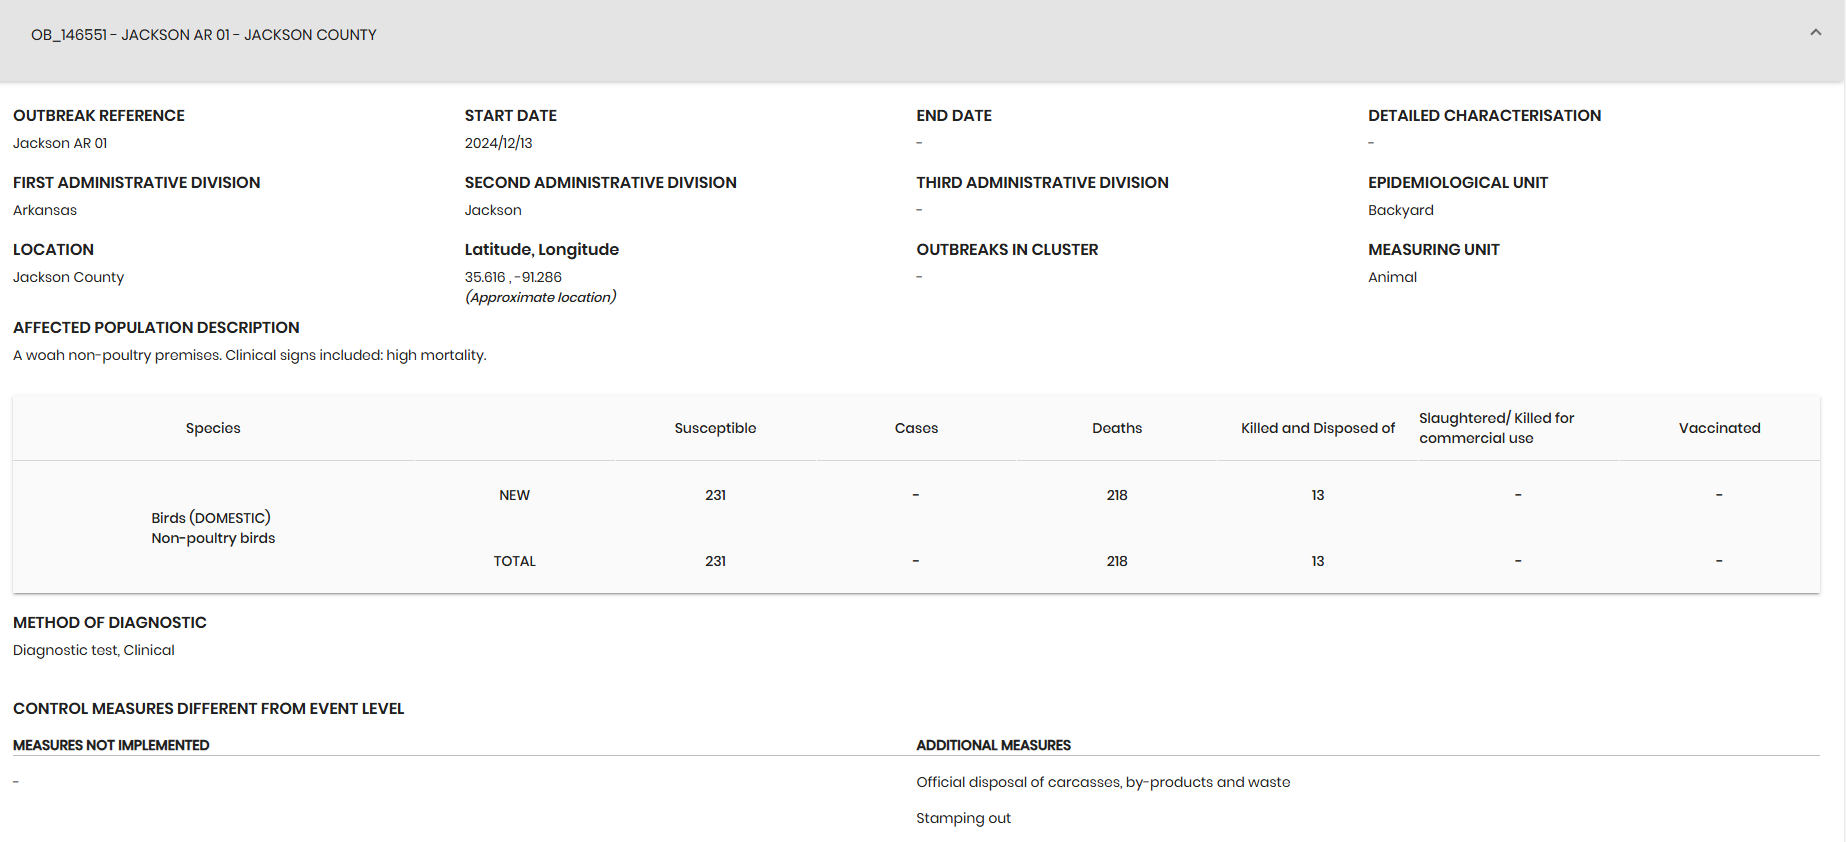Click the 'Susceptible' column header
Viewport: 1846px width, 842px height.
click(715, 428)
